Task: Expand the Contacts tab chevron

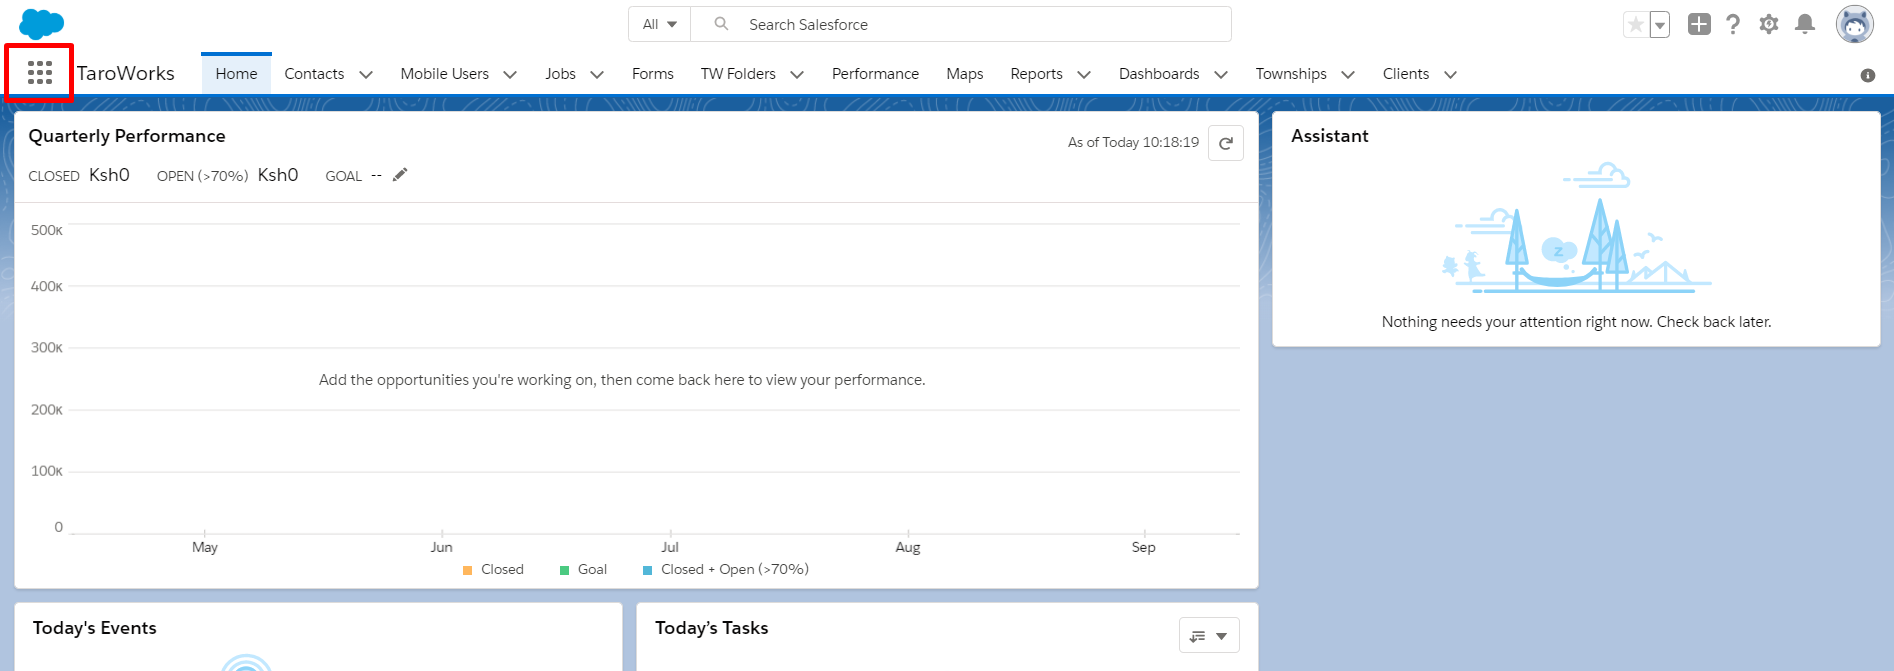Action: coord(366,74)
